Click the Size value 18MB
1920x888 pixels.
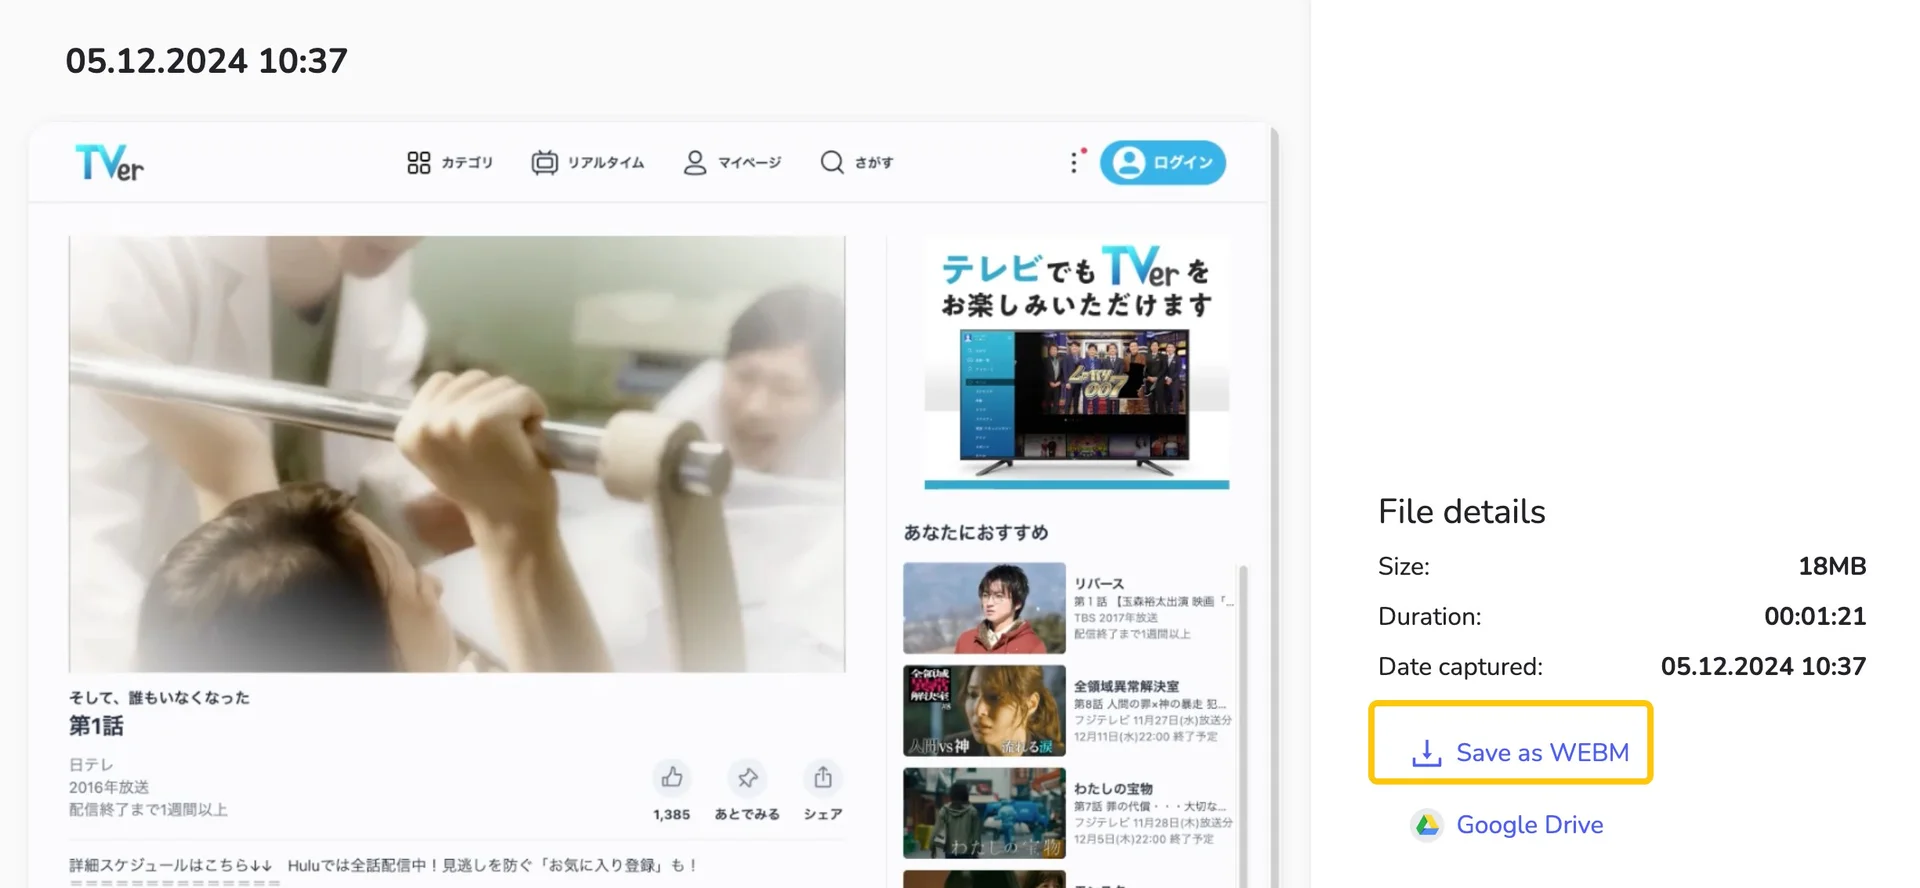1832,566
